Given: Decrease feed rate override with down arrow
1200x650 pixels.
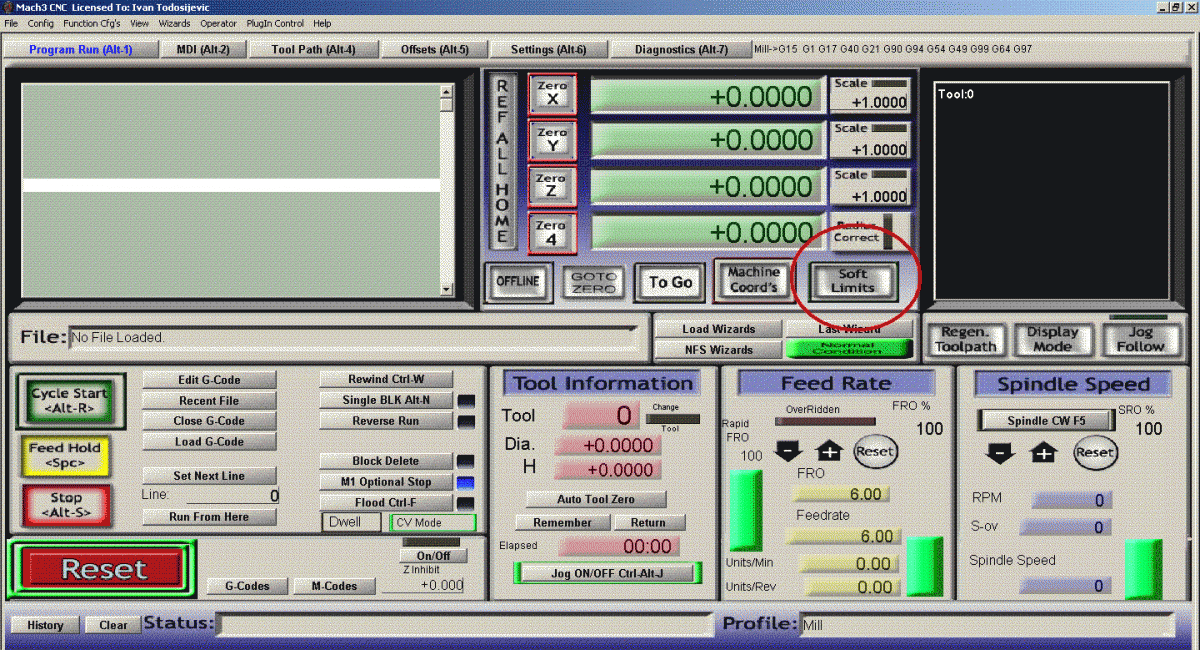Looking at the screenshot, I should click(x=788, y=452).
